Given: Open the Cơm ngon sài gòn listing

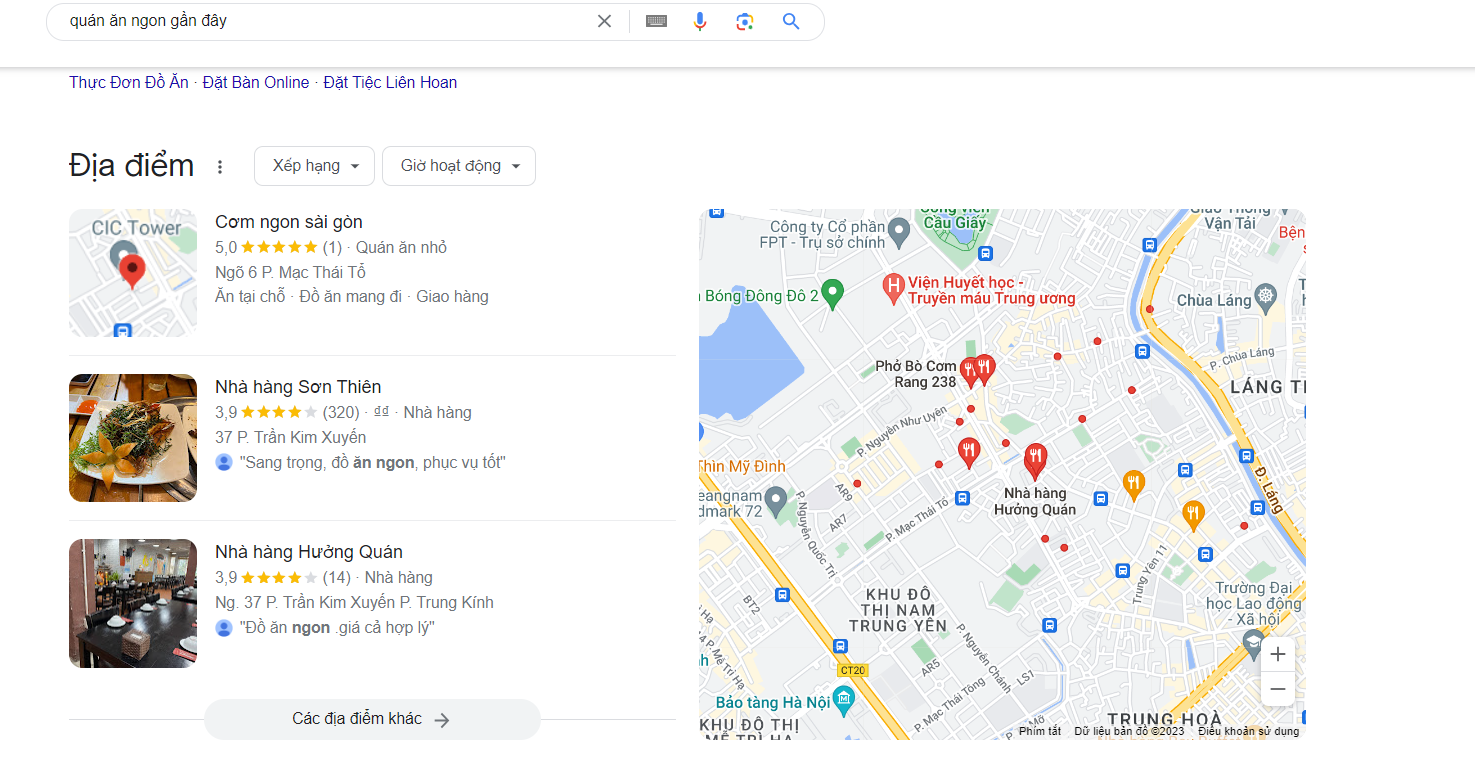Looking at the screenshot, I should [x=289, y=222].
